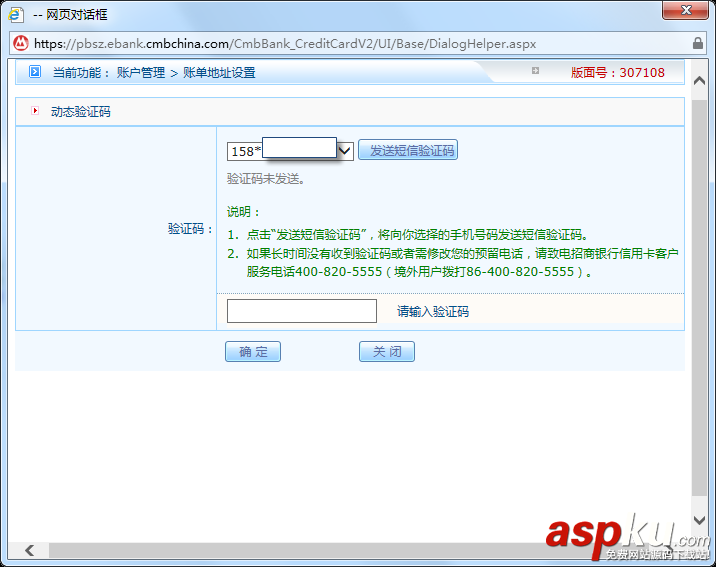716x567 pixels.
Task: Click the 账单地址设置 breadcrumb text
Action: (219, 73)
